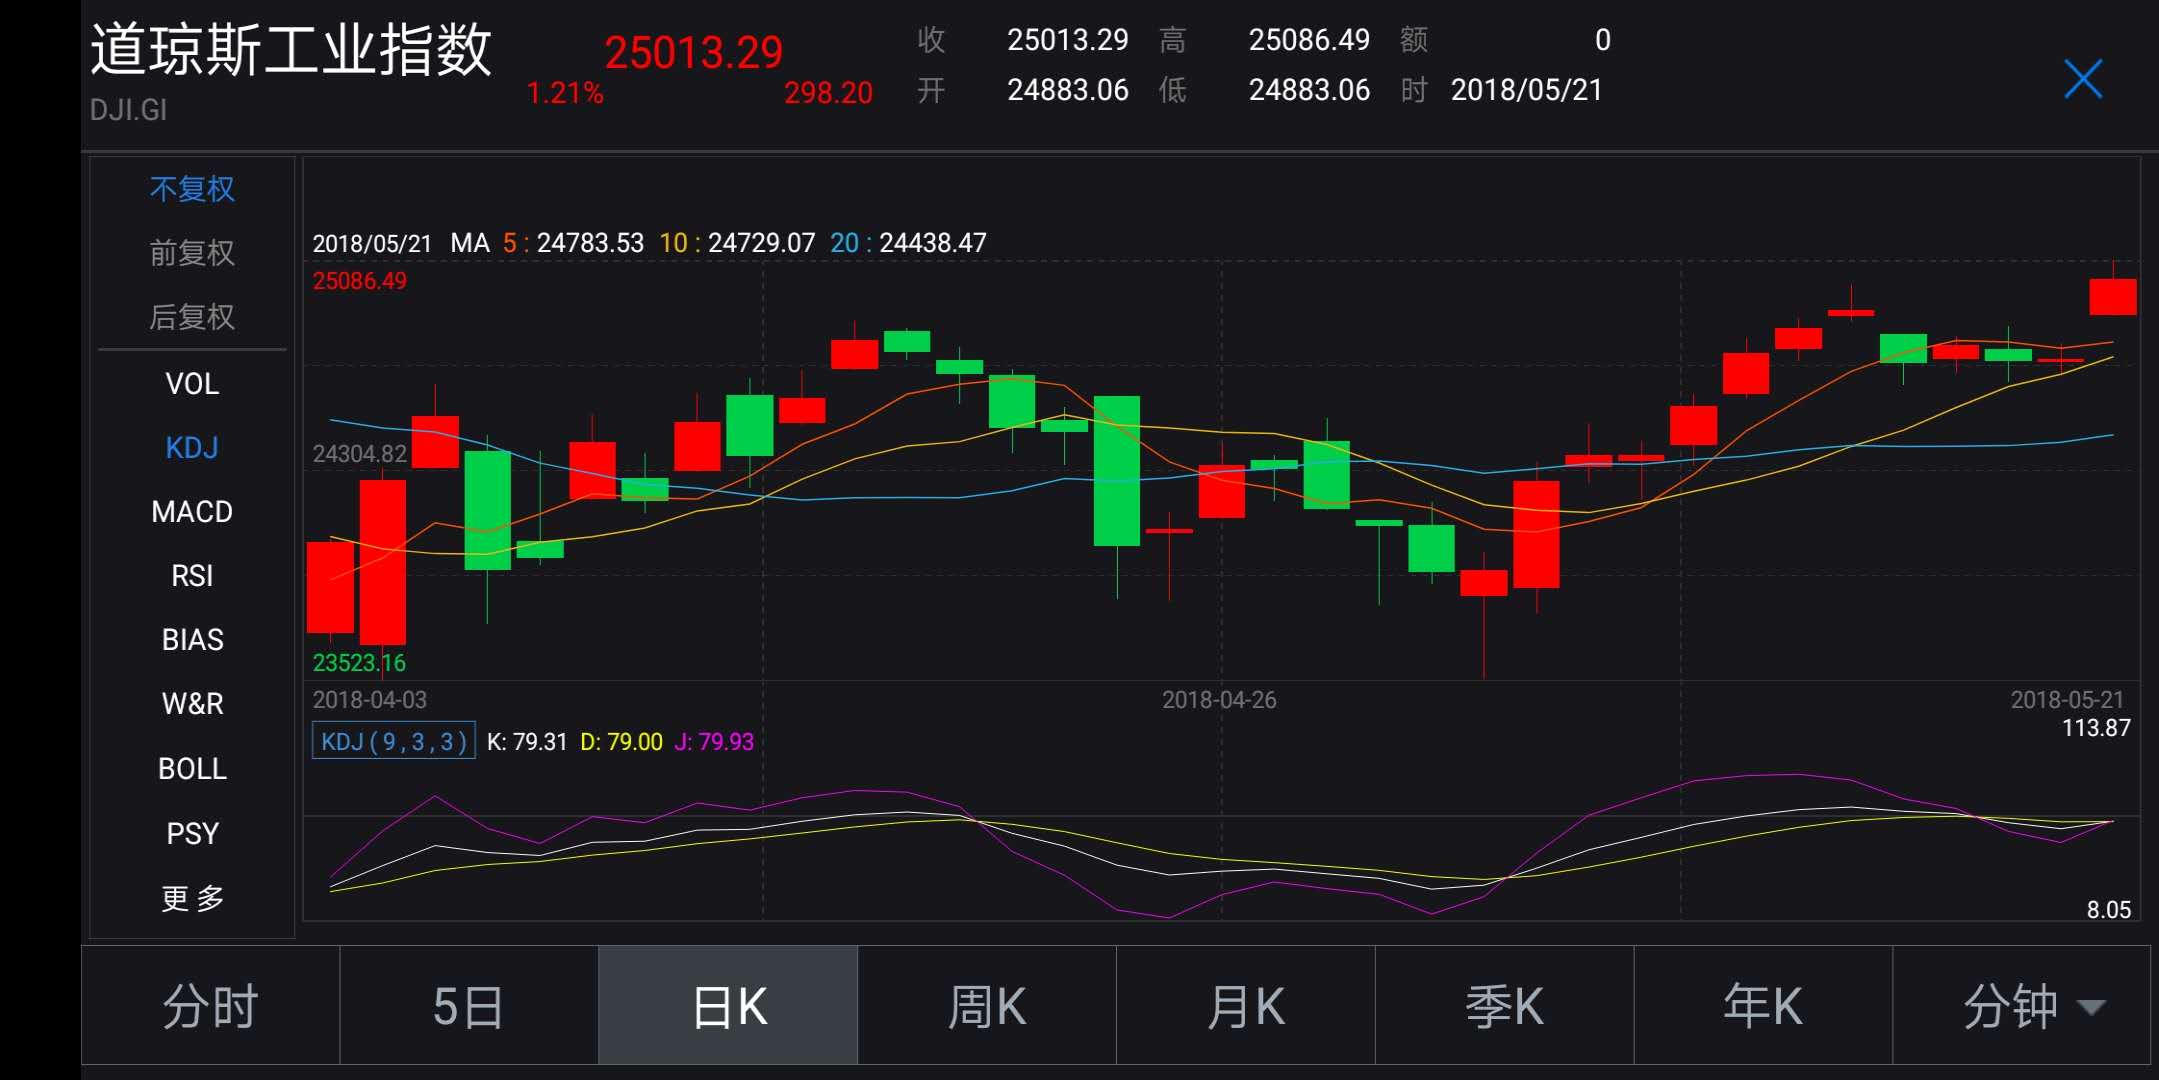Screen dimensions: 2159x1080
Task: Switch indicator to PSY
Action: tap(192, 833)
